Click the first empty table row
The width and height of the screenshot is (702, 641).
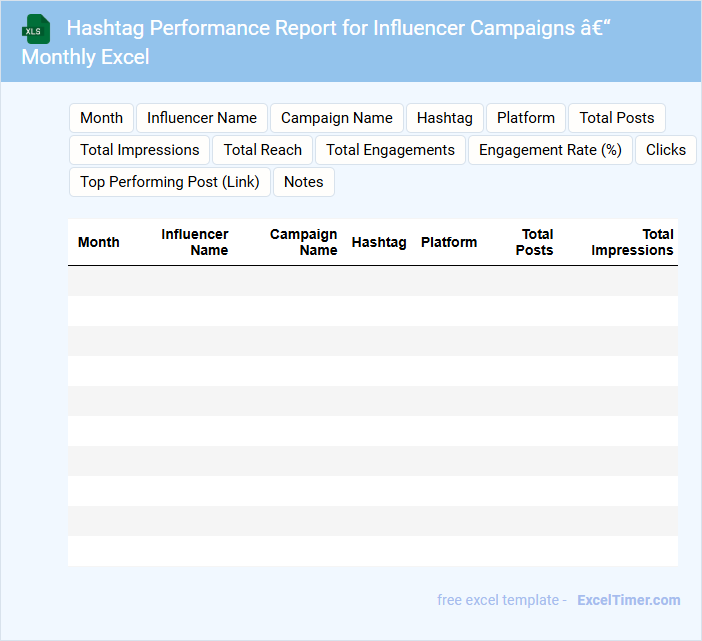(372, 281)
